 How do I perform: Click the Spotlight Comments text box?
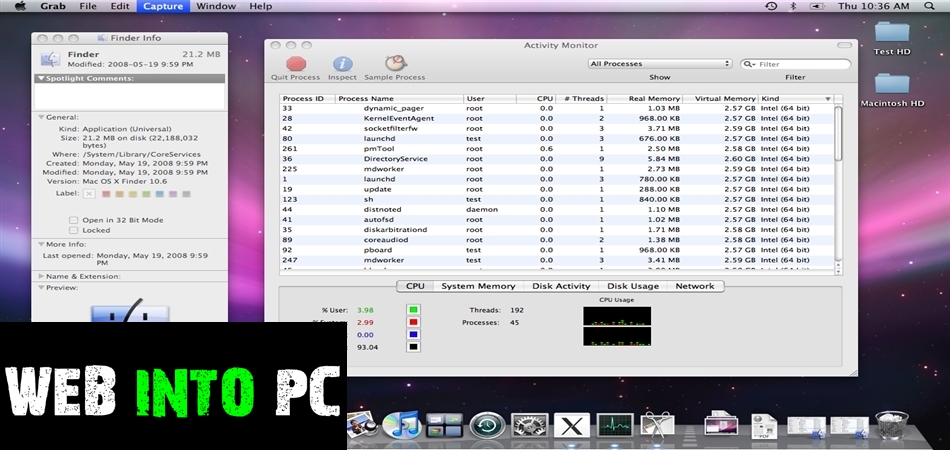coord(130,97)
